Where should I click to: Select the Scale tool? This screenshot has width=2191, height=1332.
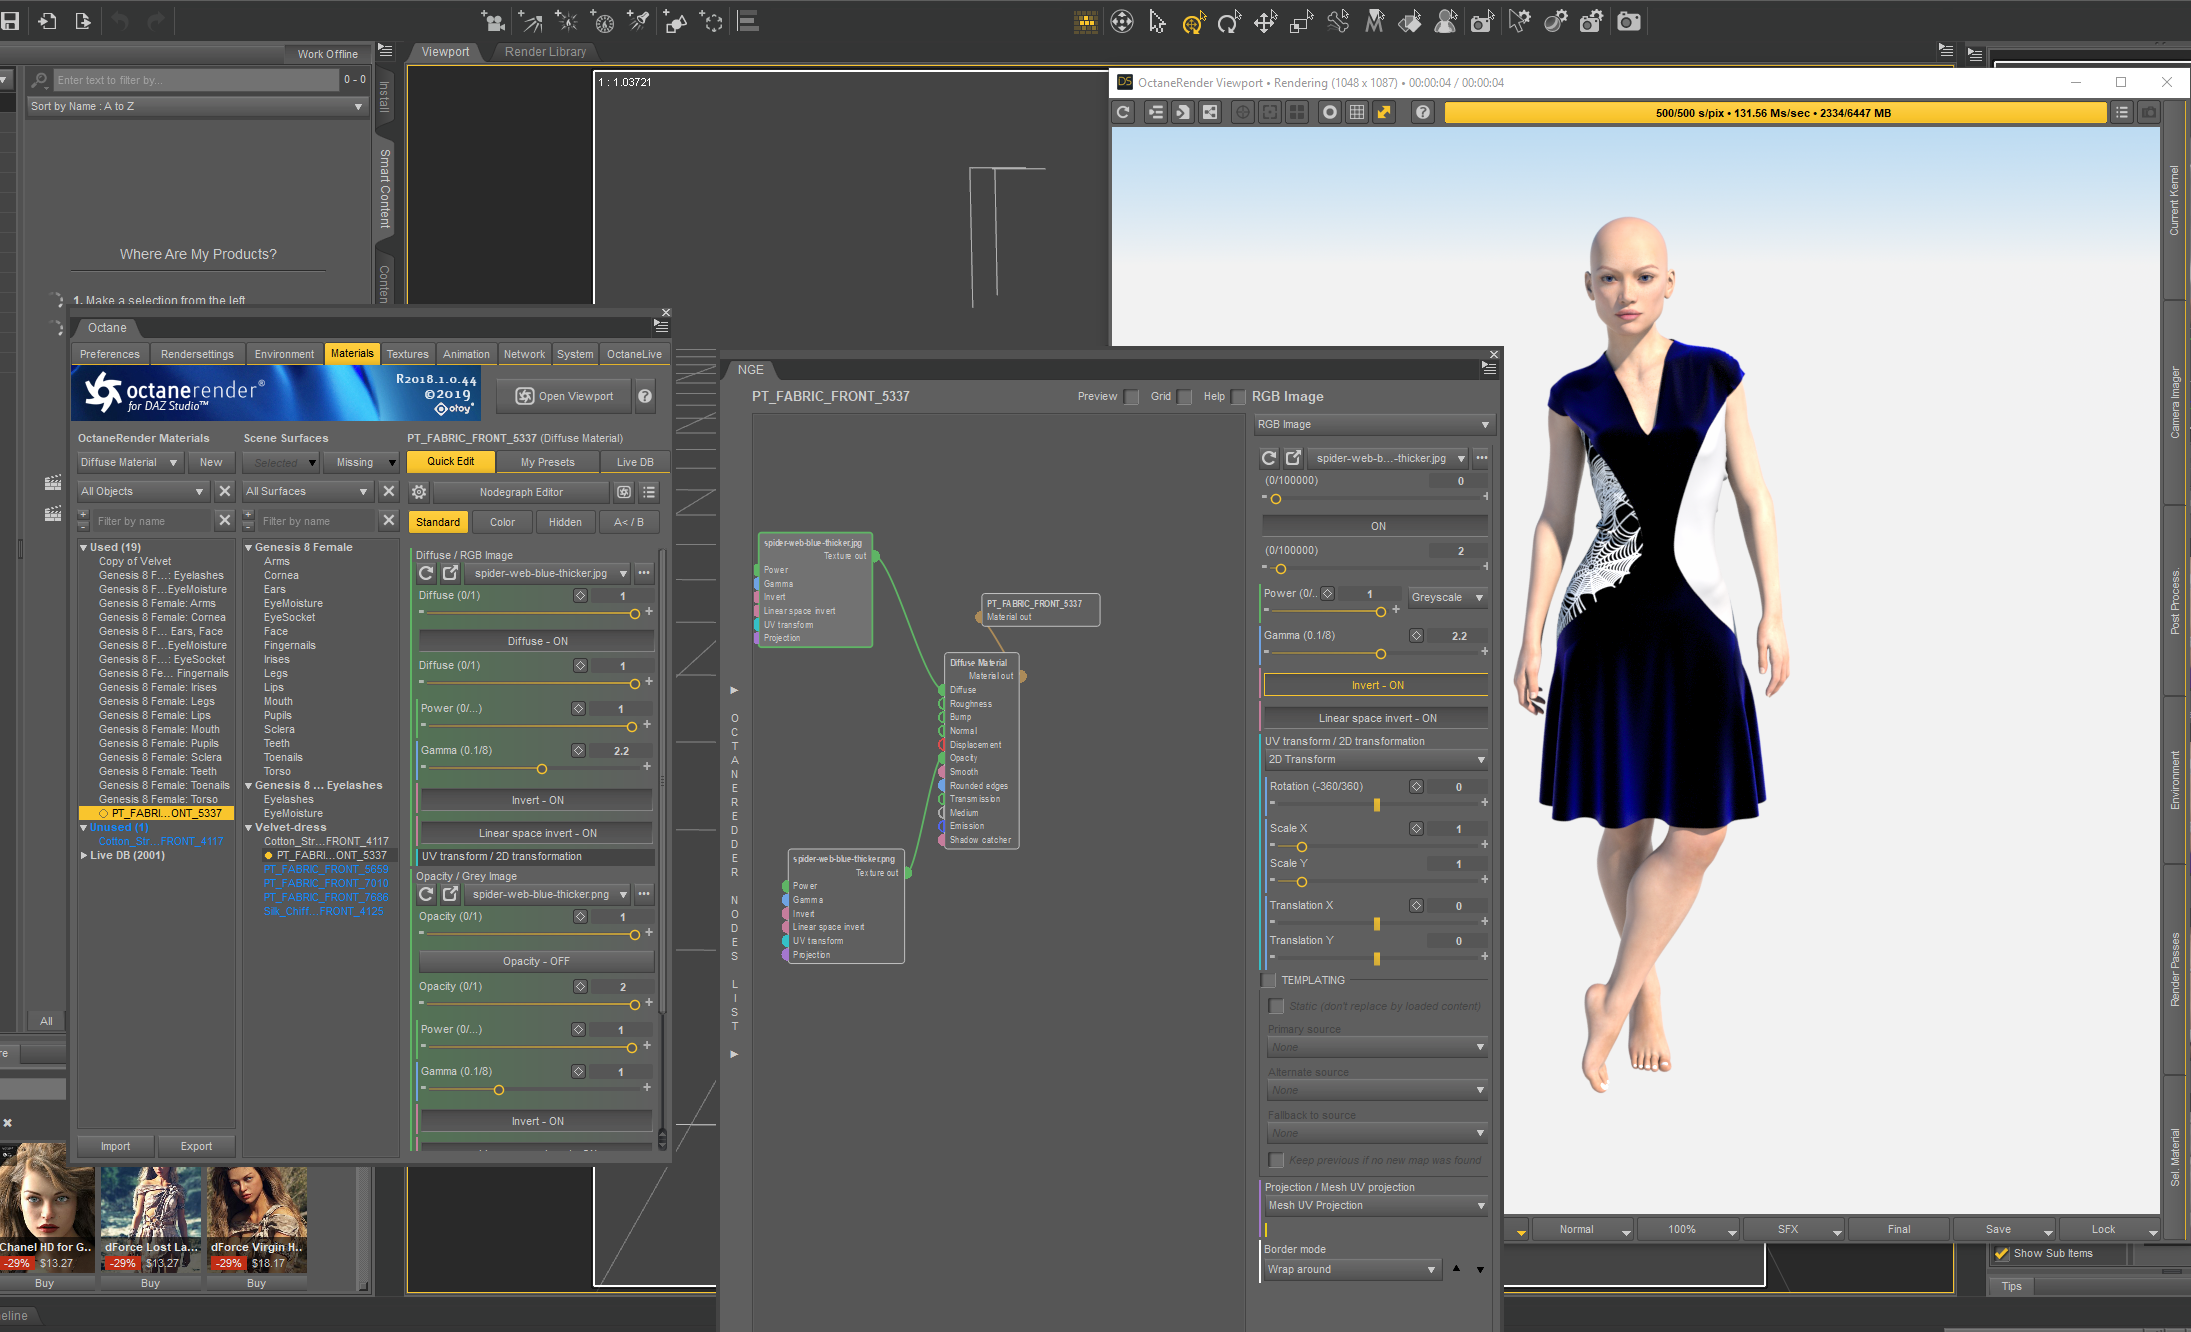pyautogui.click(x=1302, y=22)
